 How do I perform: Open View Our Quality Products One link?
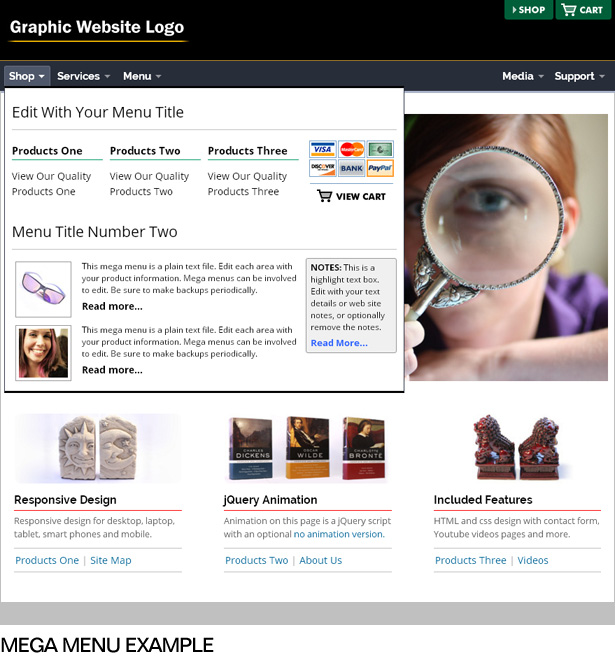pos(51,184)
